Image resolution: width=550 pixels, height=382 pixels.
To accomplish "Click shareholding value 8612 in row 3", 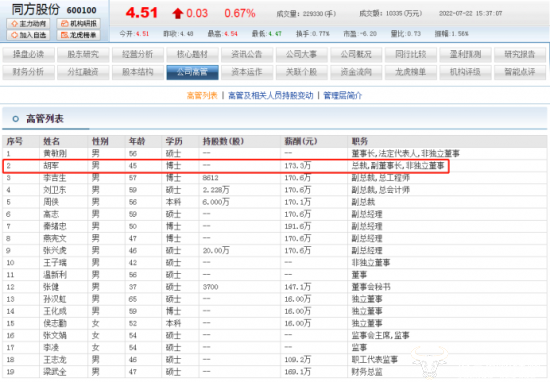I will tap(210, 178).
